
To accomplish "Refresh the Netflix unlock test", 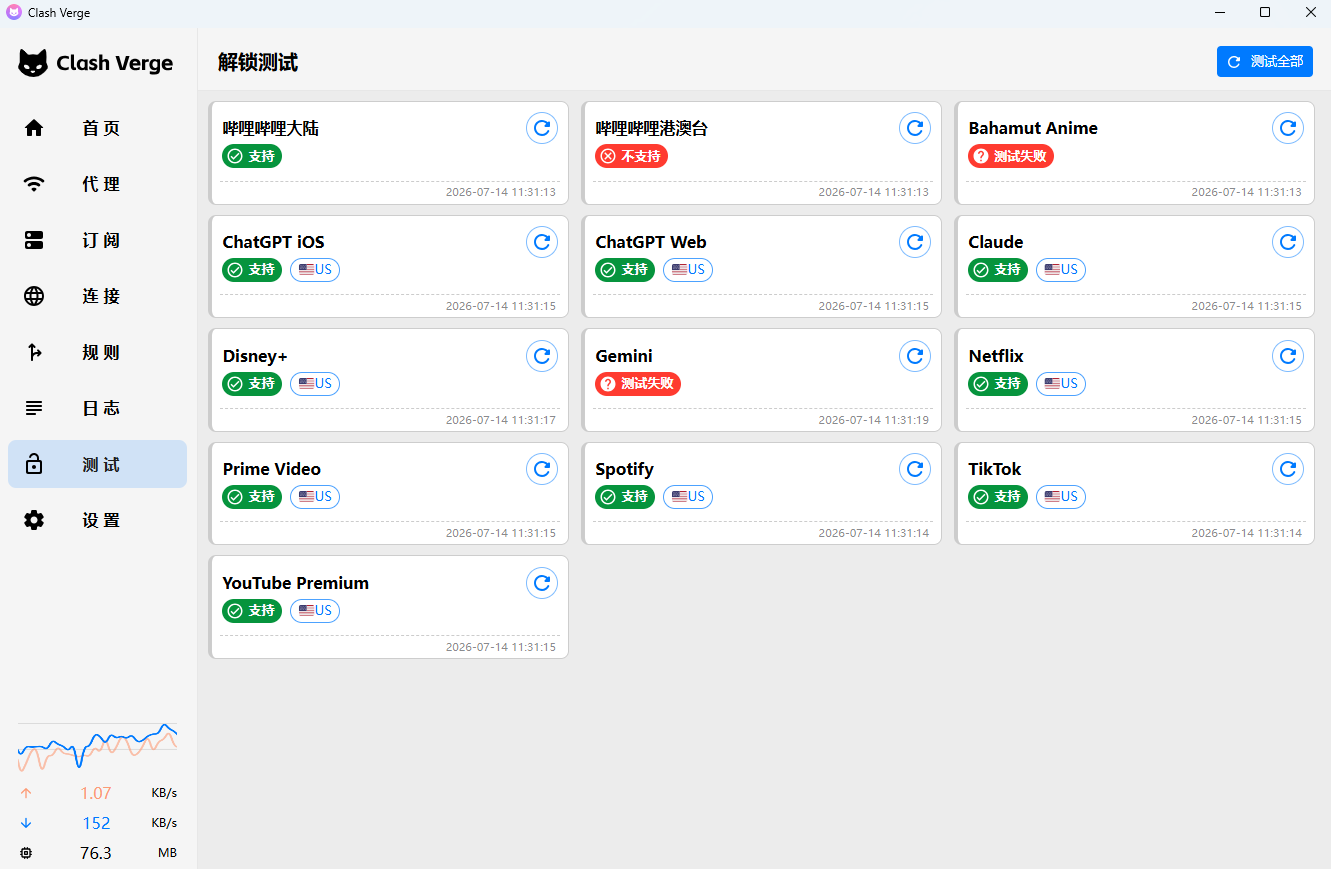I will [1288, 355].
